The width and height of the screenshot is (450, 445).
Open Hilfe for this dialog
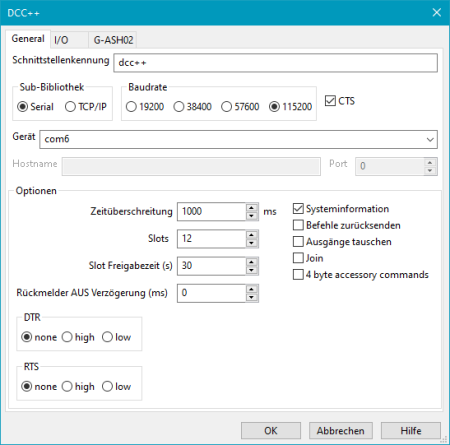coord(411,431)
